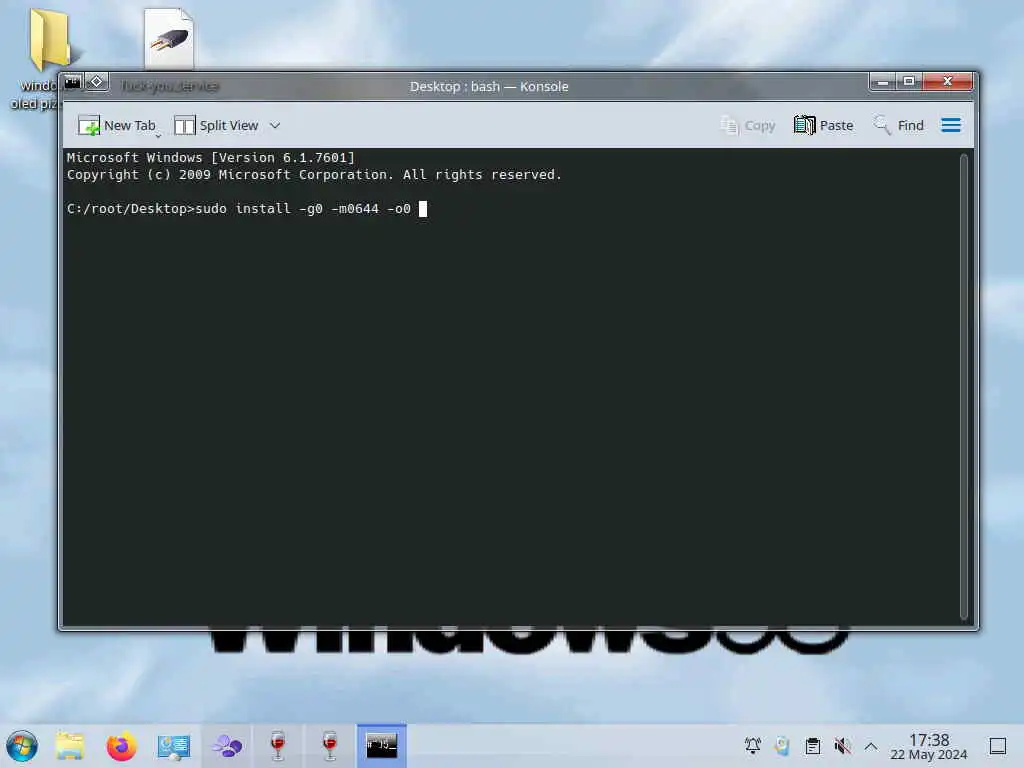Expand the Split View options chevron
The height and width of the screenshot is (768, 1024).
pos(275,125)
